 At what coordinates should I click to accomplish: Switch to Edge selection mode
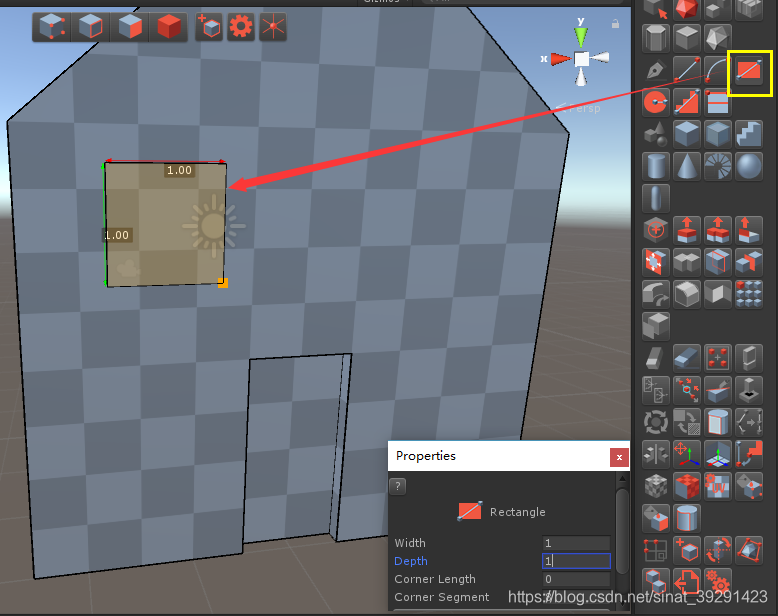pos(91,27)
